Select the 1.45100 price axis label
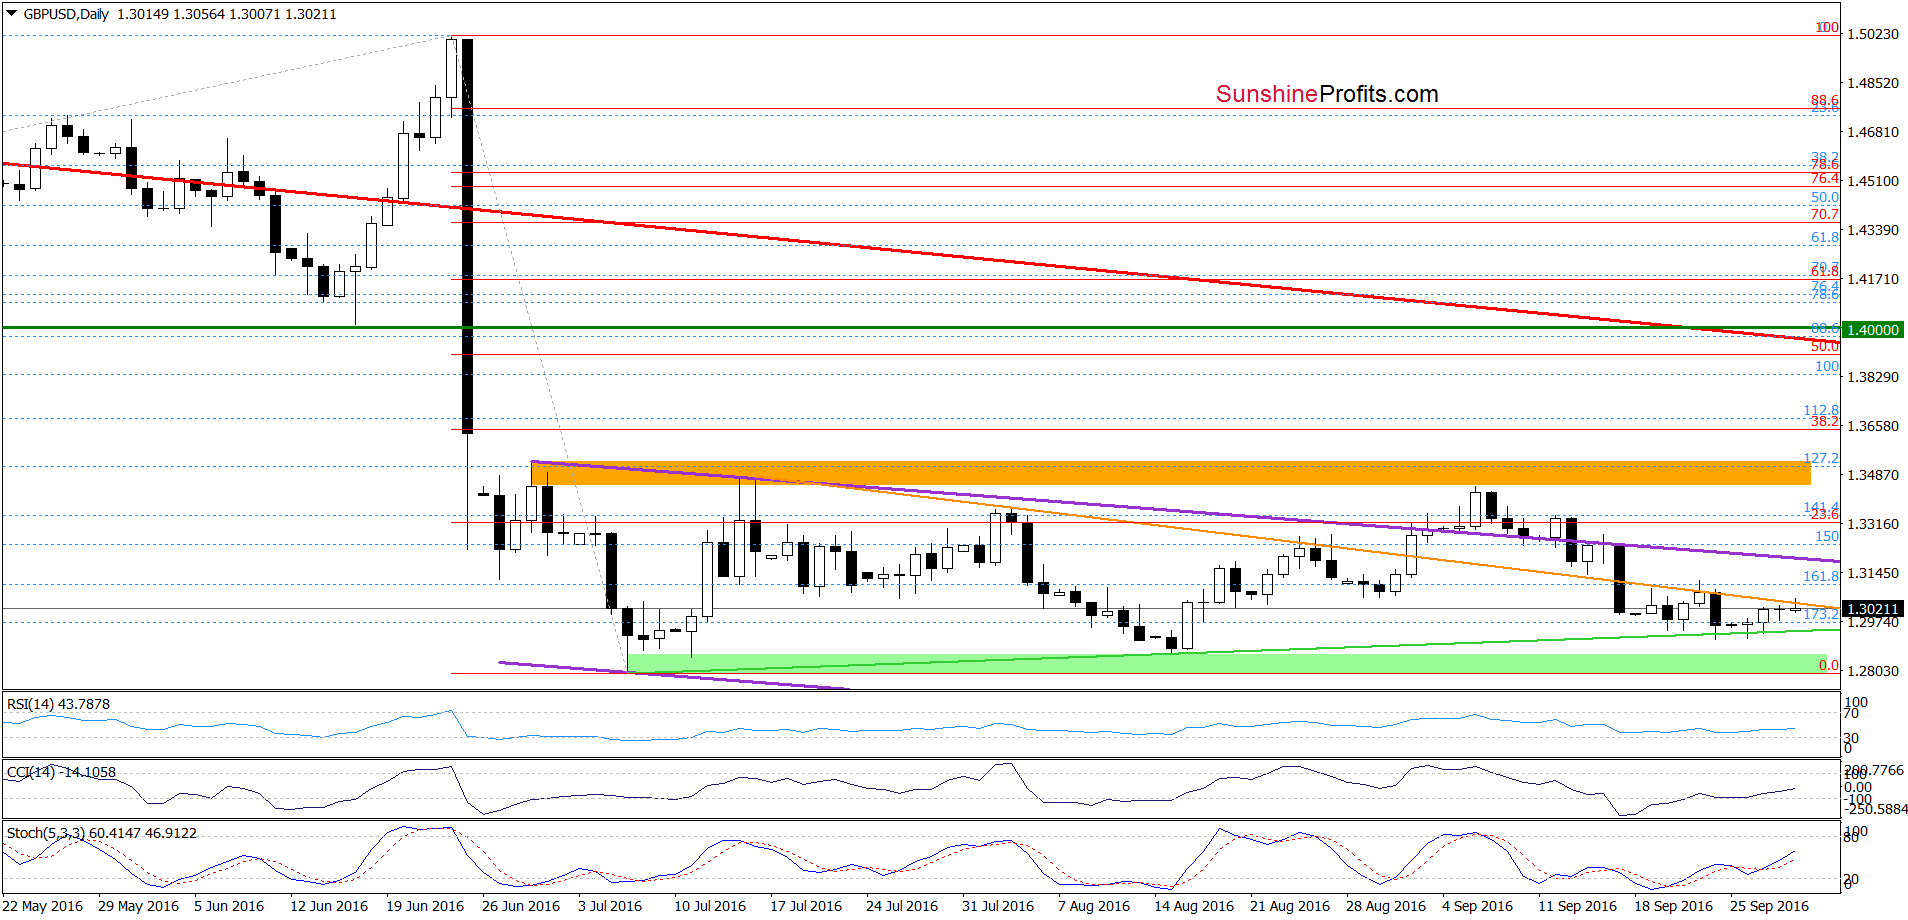 (x=1873, y=181)
